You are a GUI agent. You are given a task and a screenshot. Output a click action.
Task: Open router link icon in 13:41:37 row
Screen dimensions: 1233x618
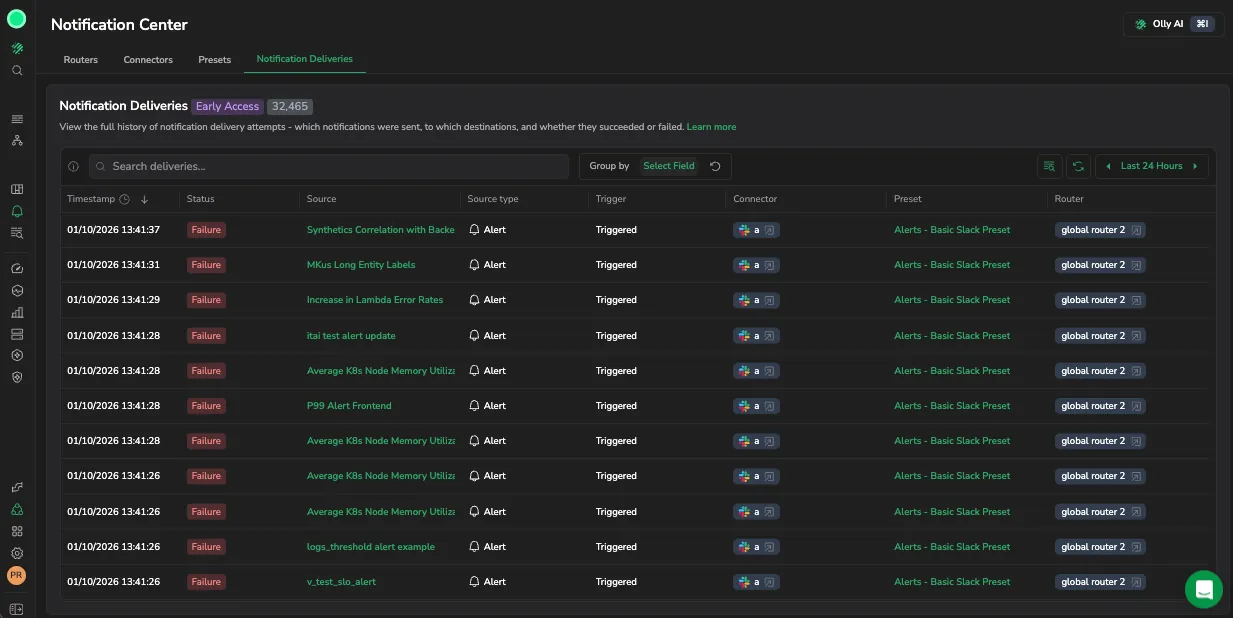pyautogui.click(x=1137, y=230)
